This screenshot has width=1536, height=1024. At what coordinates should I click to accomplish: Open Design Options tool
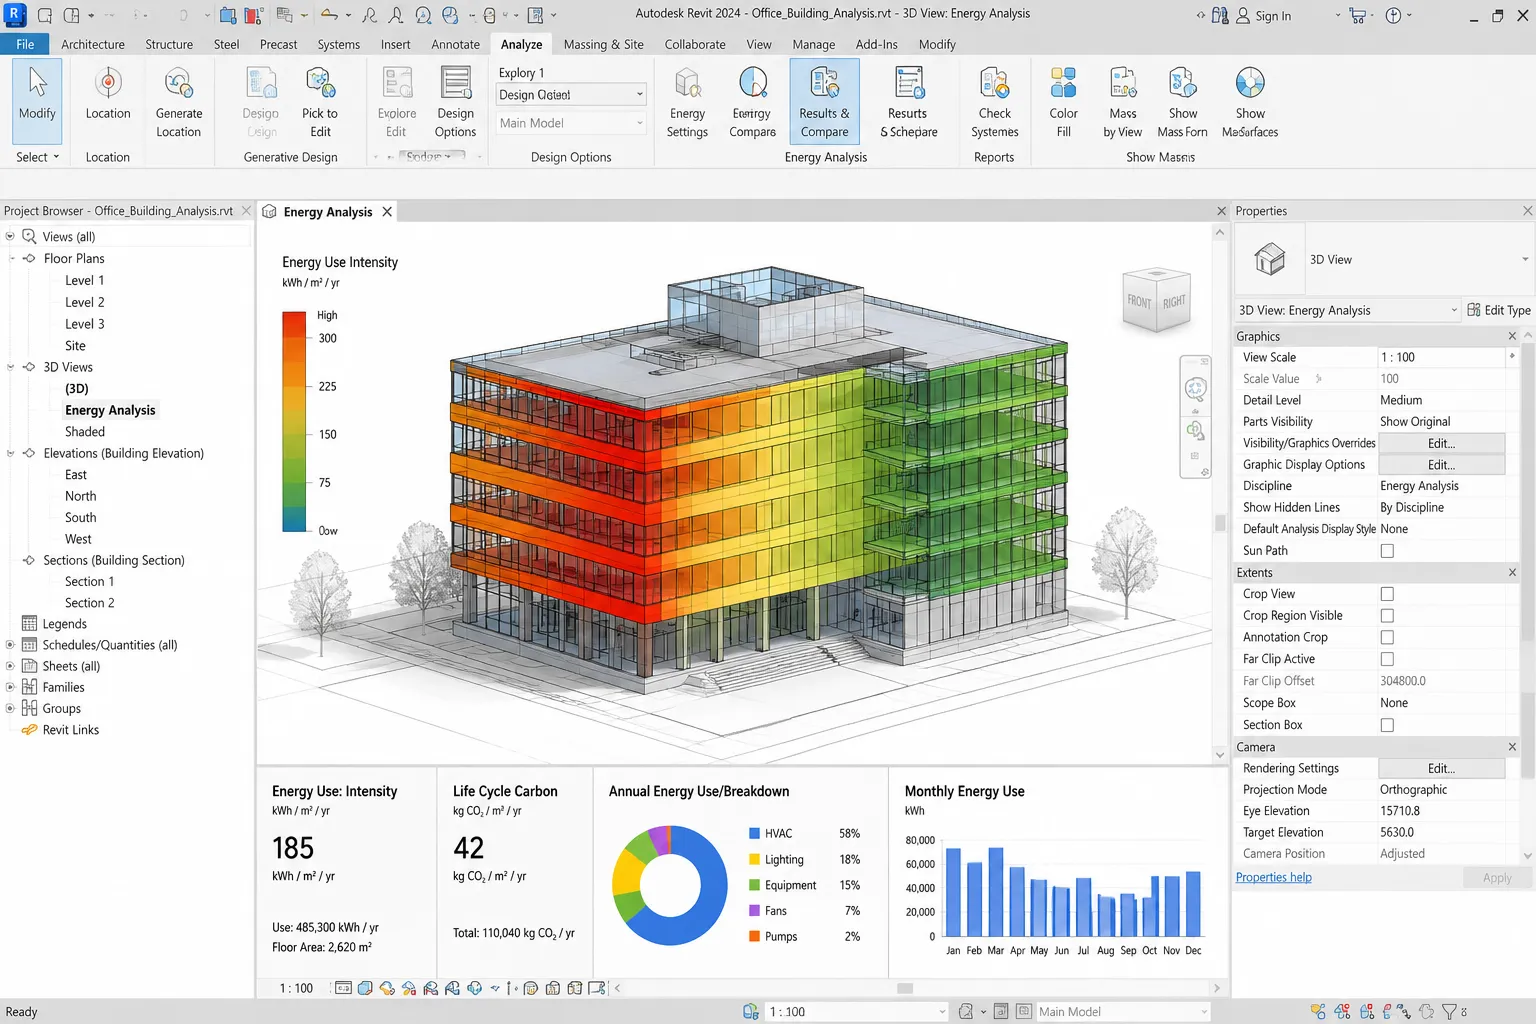point(455,102)
